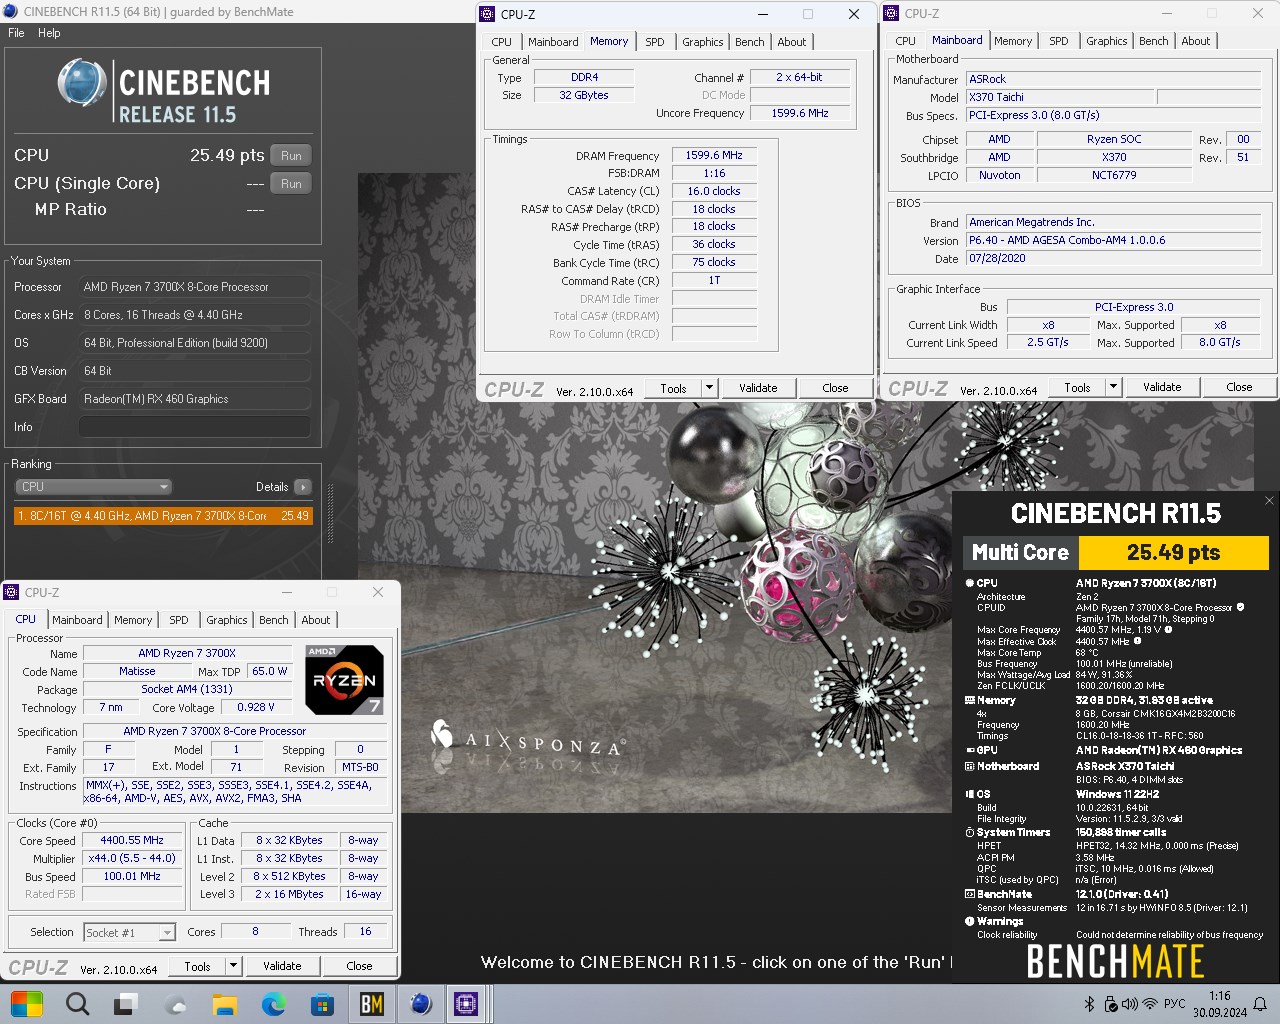
Task: Click Ranking Details arrow icon
Action: [303, 487]
